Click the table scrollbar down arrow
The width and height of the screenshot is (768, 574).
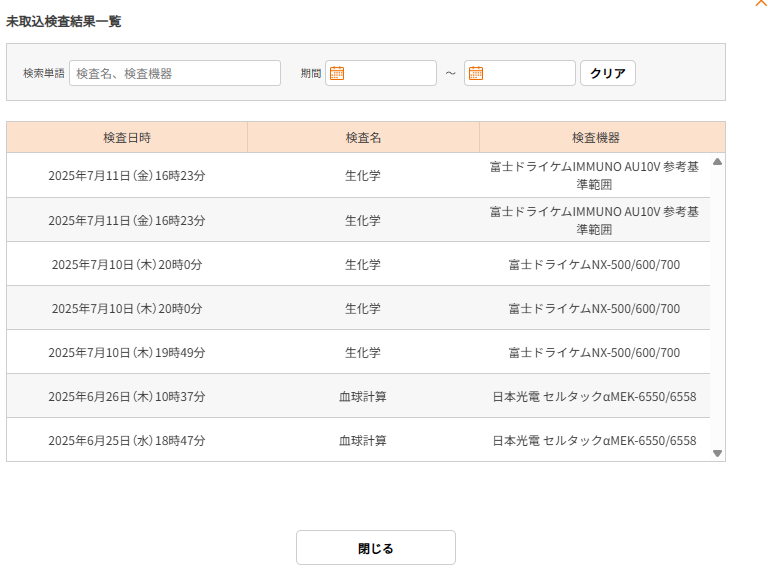[x=717, y=453]
